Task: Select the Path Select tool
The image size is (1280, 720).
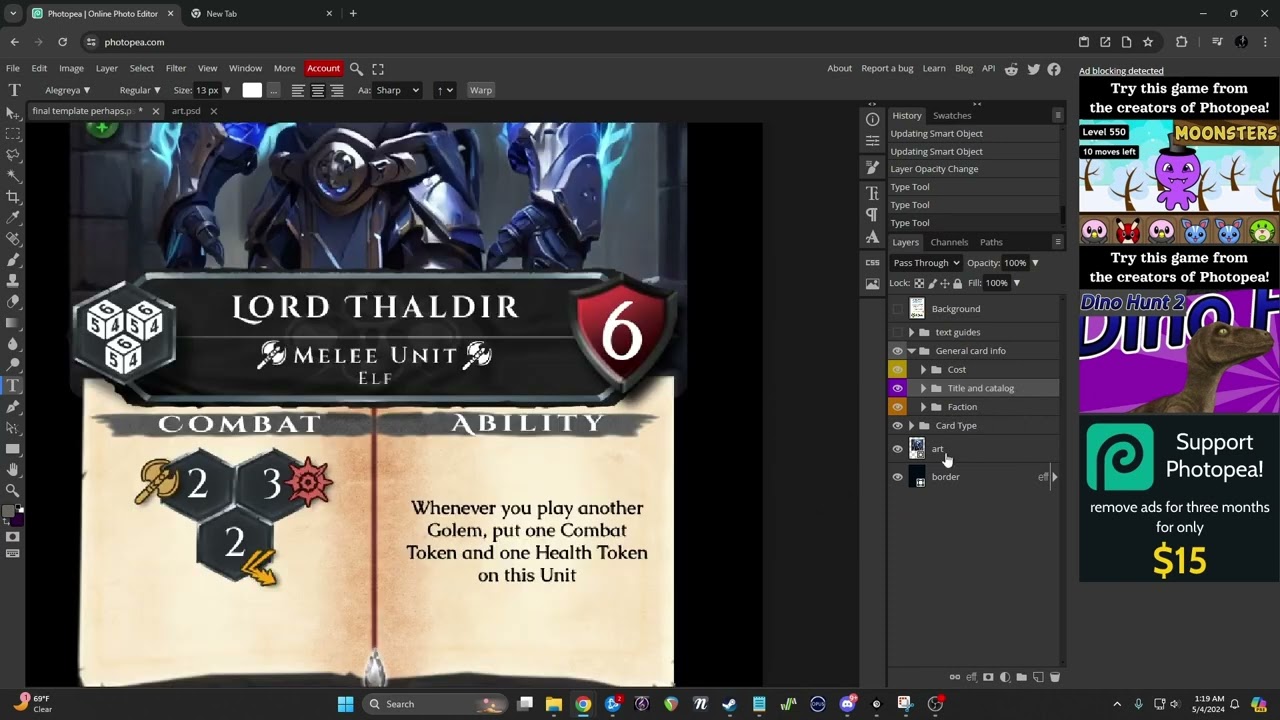Action: (x=13, y=427)
